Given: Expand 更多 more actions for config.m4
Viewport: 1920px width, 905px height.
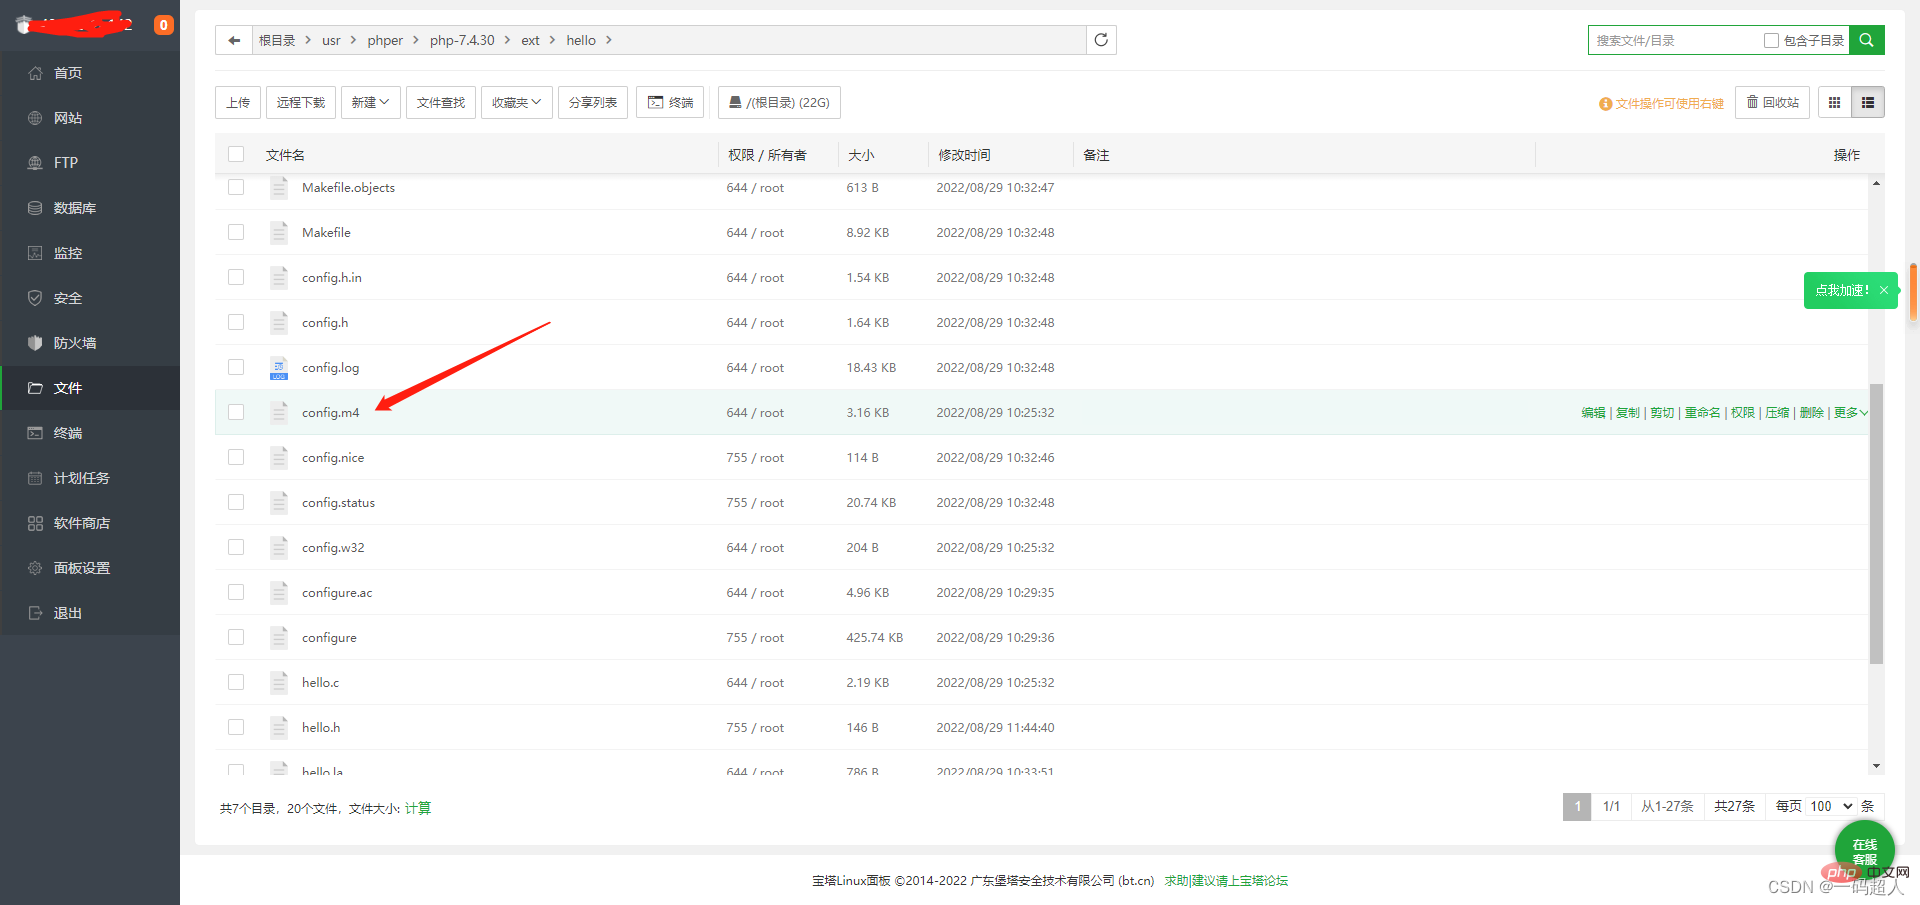Looking at the screenshot, I should tap(1850, 413).
